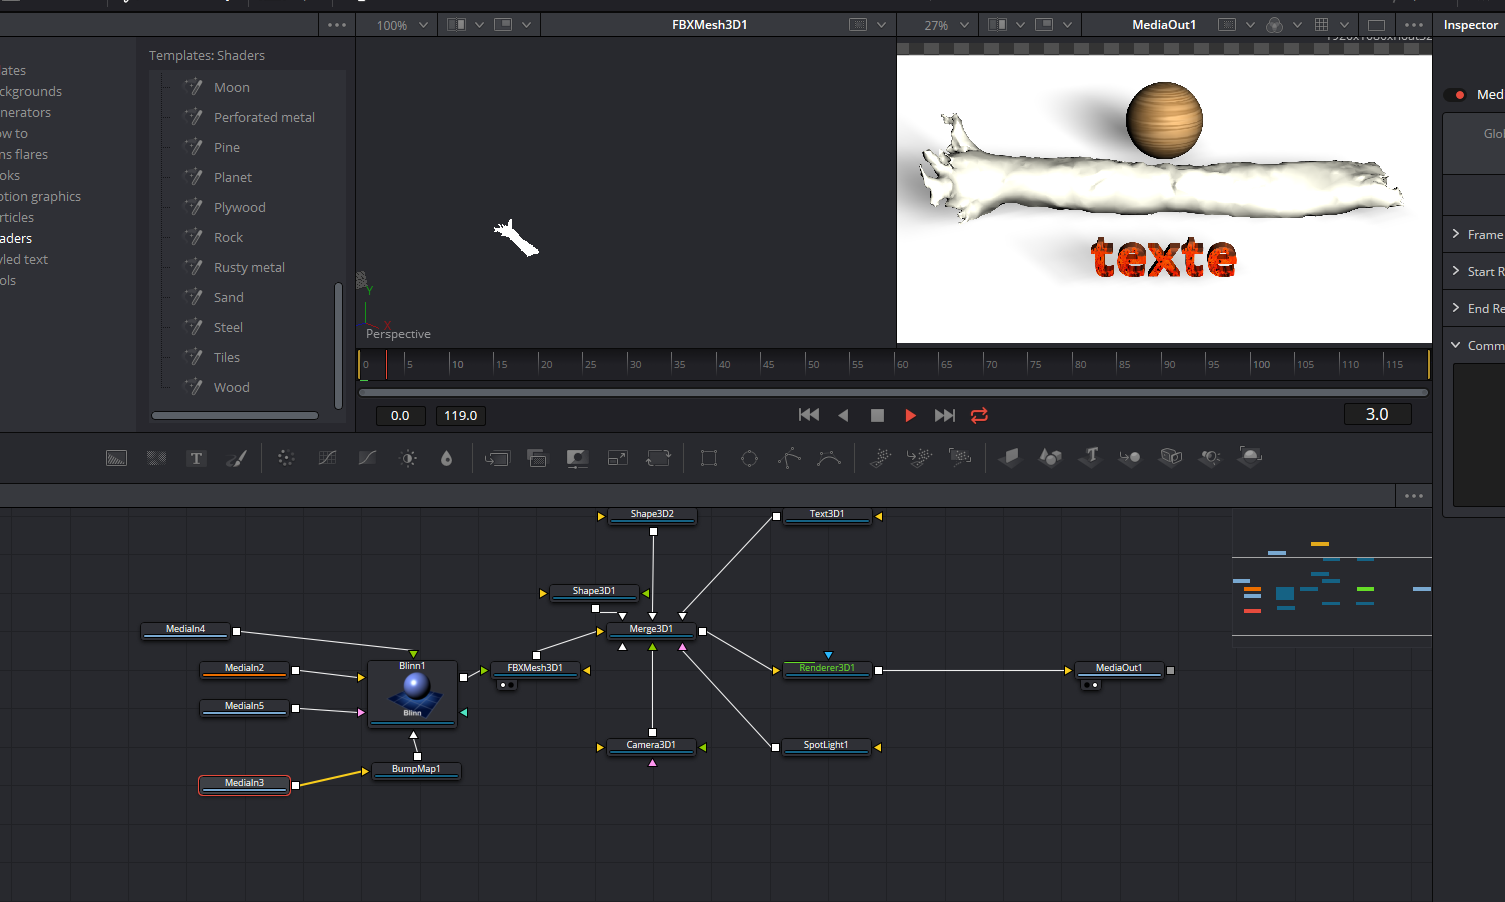1505x902 pixels.
Task: Add a Resize node from the toolbar
Action: [x=618, y=458]
